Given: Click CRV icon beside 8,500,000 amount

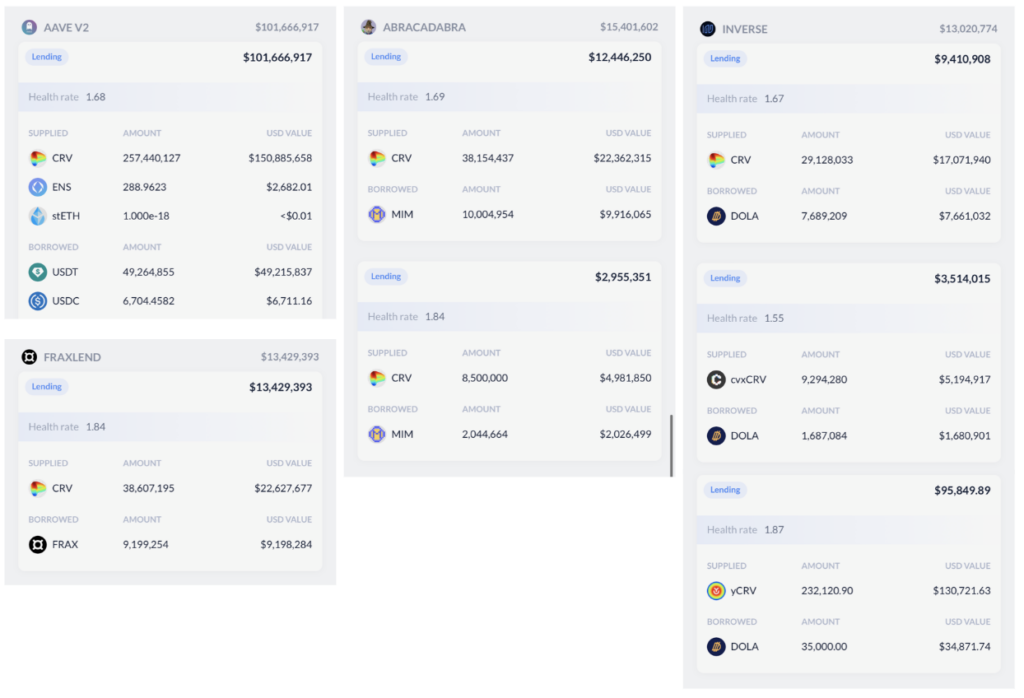Looking at the screenshot, I should coord(377,378).
